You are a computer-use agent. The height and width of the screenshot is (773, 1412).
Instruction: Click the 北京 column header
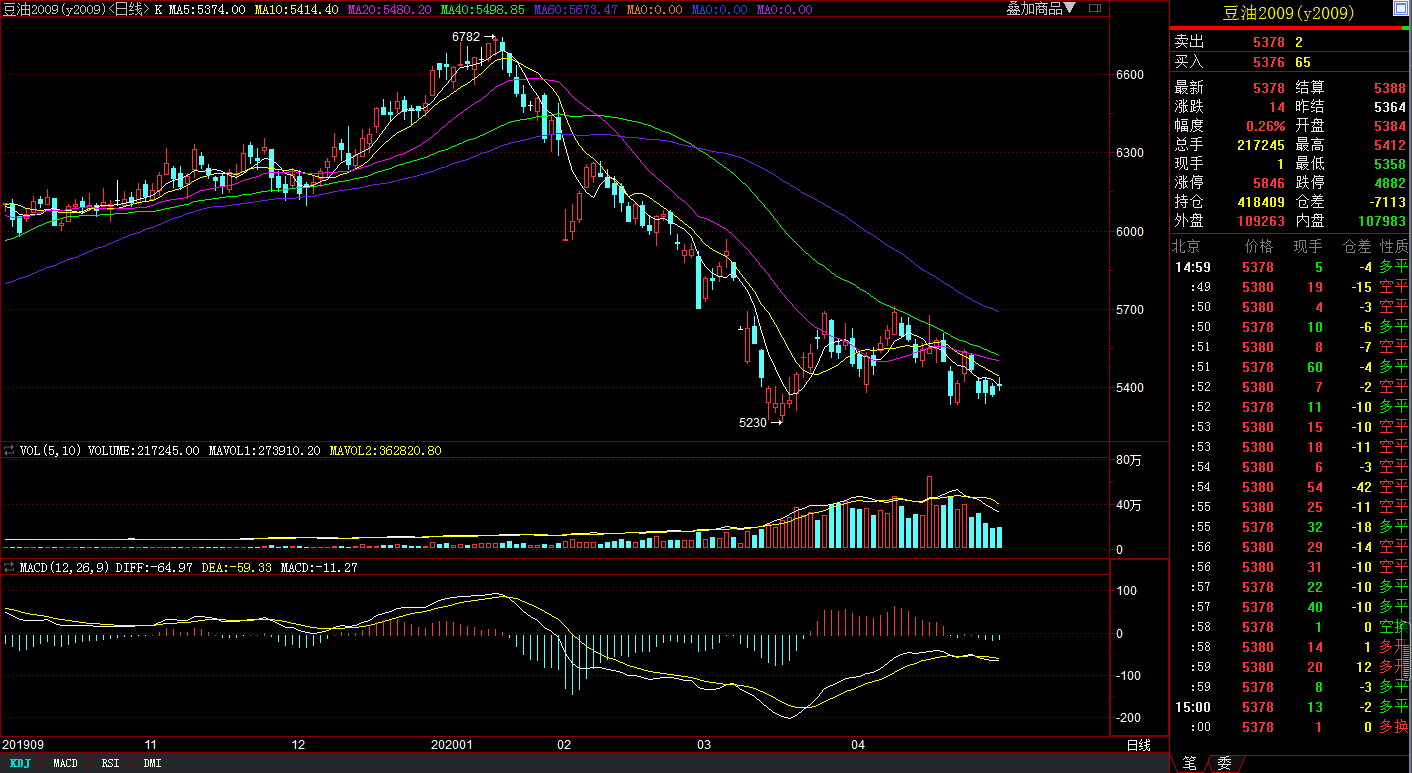[1187, 246]
